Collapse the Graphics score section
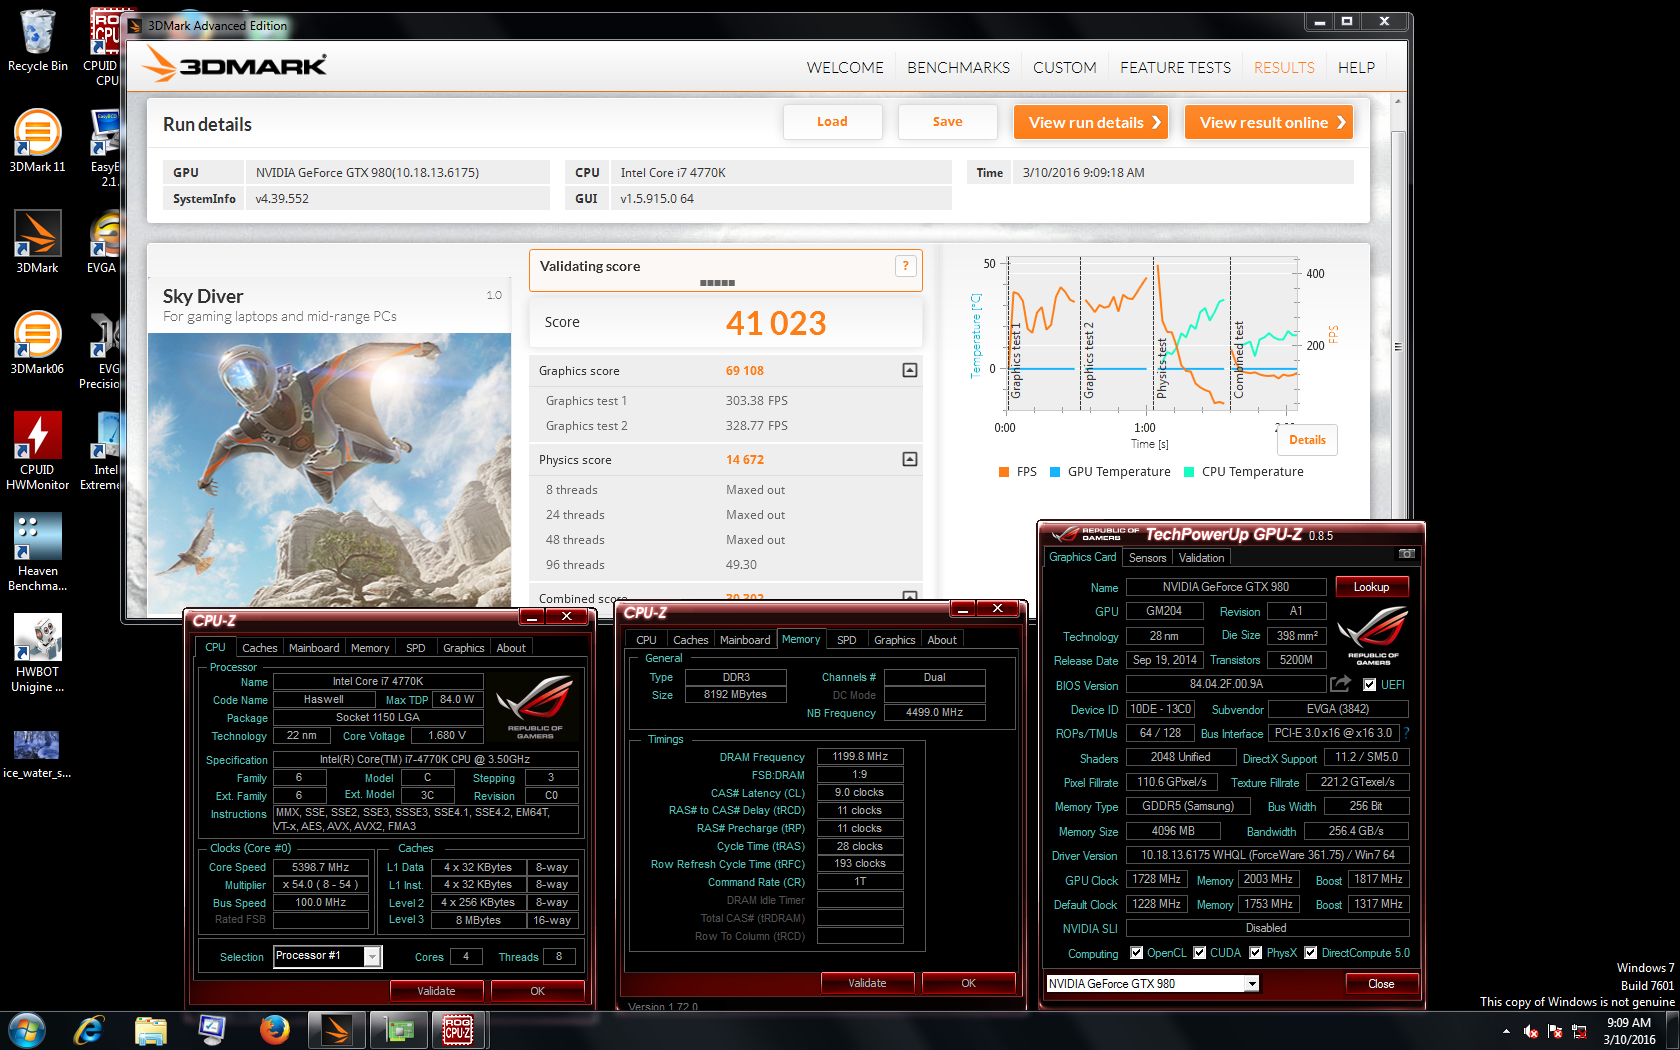1680x1050 pixels. pyautogui.click(x=910, y=370)
